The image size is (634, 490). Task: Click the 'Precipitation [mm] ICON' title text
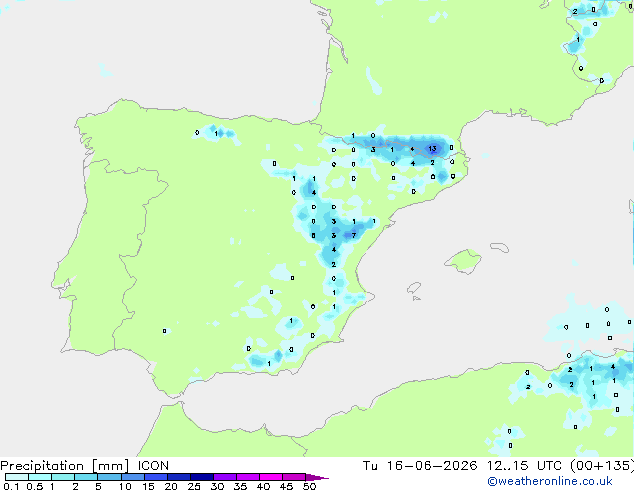84,466
